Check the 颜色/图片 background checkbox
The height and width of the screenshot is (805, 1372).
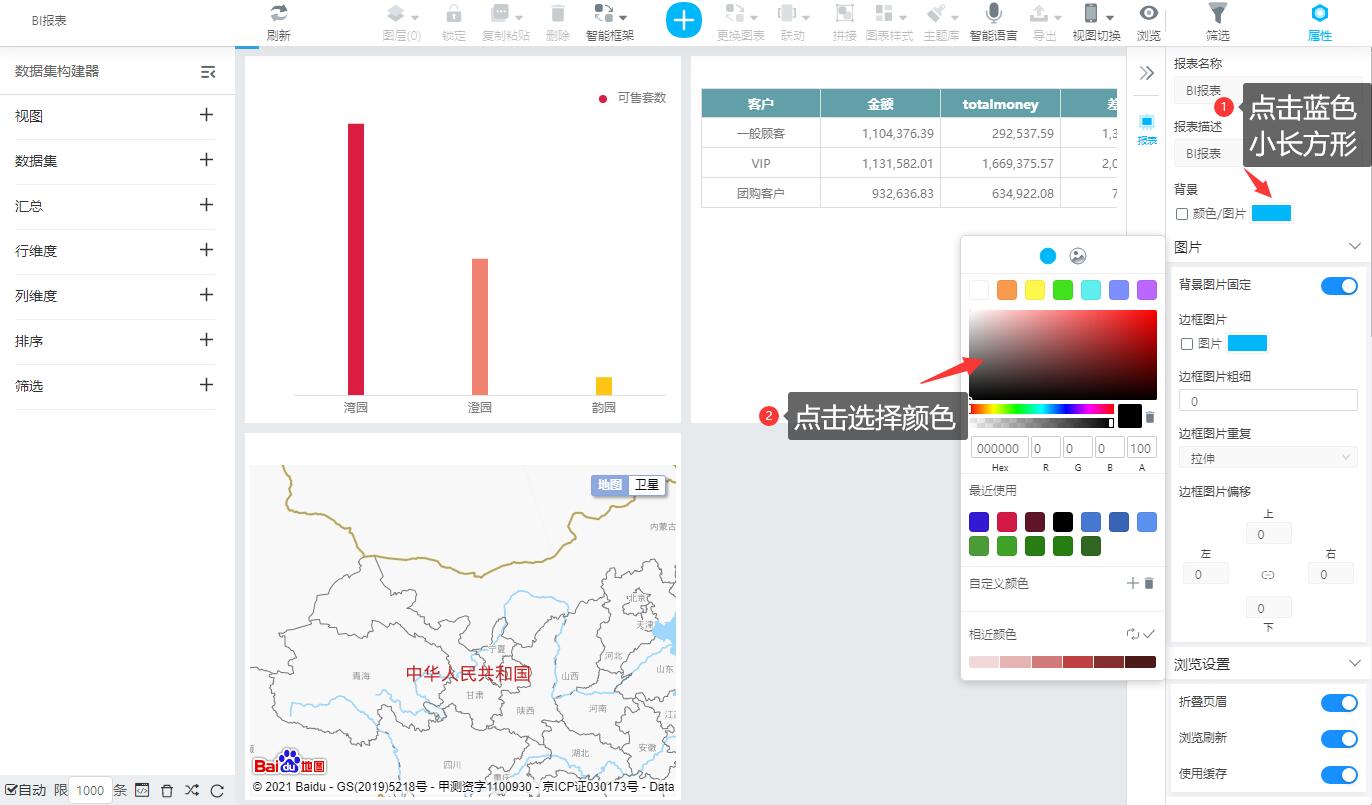[1182, 214]
